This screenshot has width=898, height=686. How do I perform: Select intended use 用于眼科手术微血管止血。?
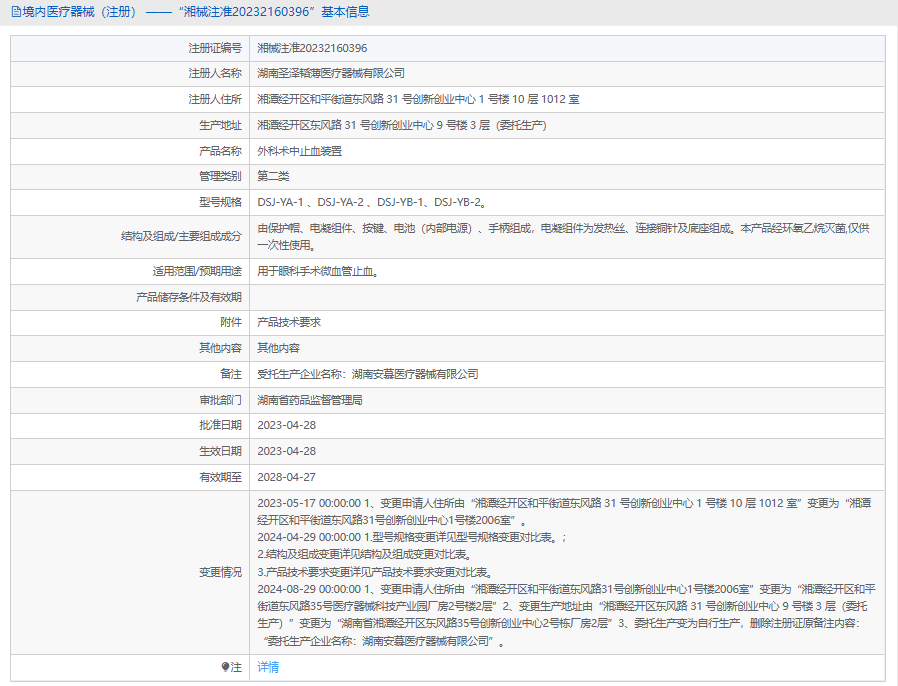tap(318, 271)
